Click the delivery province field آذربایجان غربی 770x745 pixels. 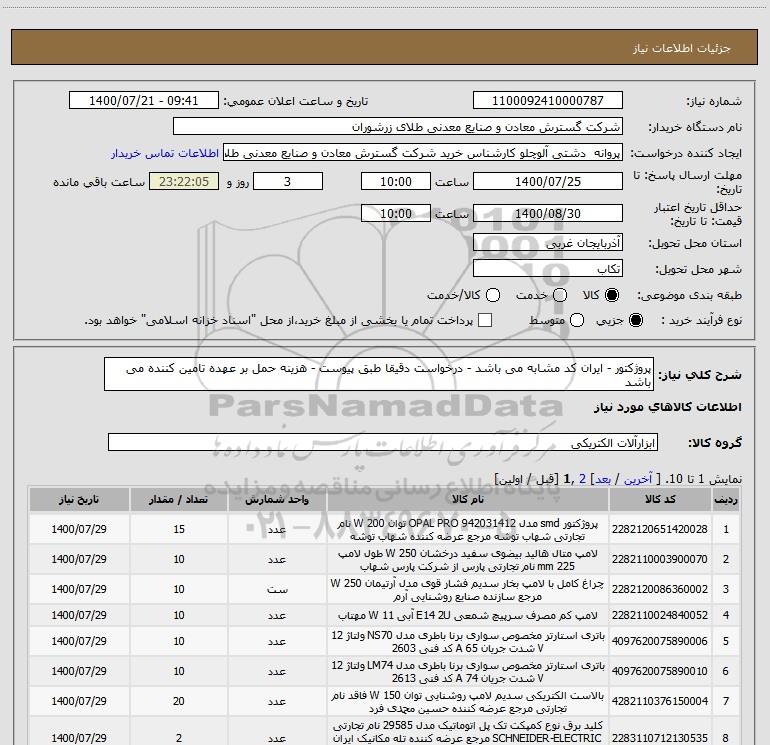[548, 243]
